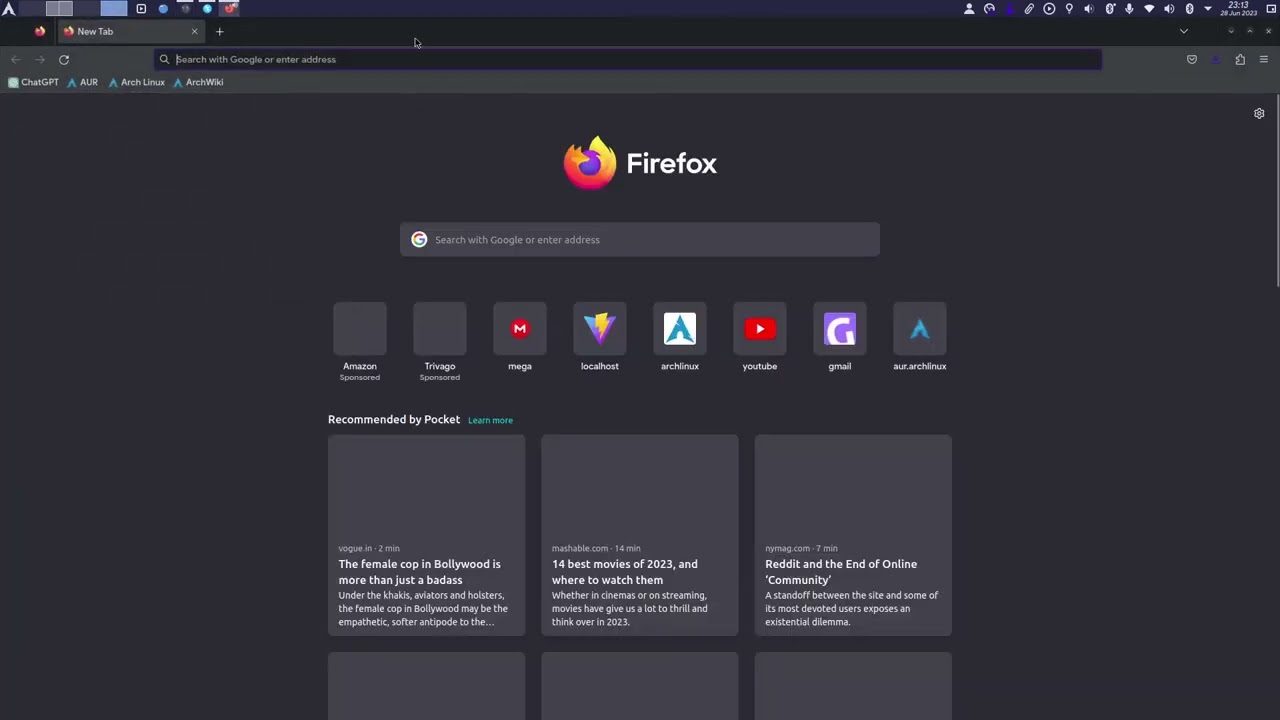Go back one page

click(x=15, y=59)
